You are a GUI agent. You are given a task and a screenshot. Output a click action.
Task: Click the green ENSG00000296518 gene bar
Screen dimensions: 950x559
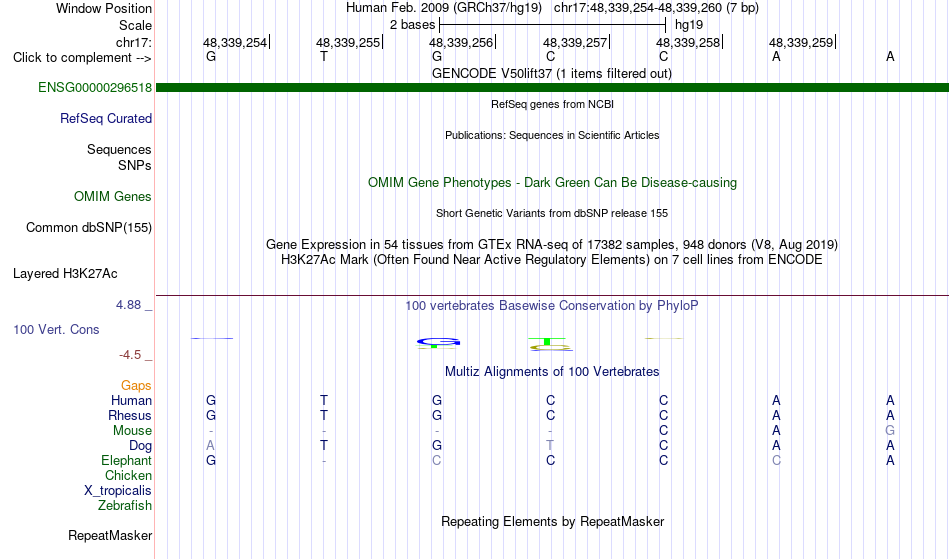pos(552,88)
